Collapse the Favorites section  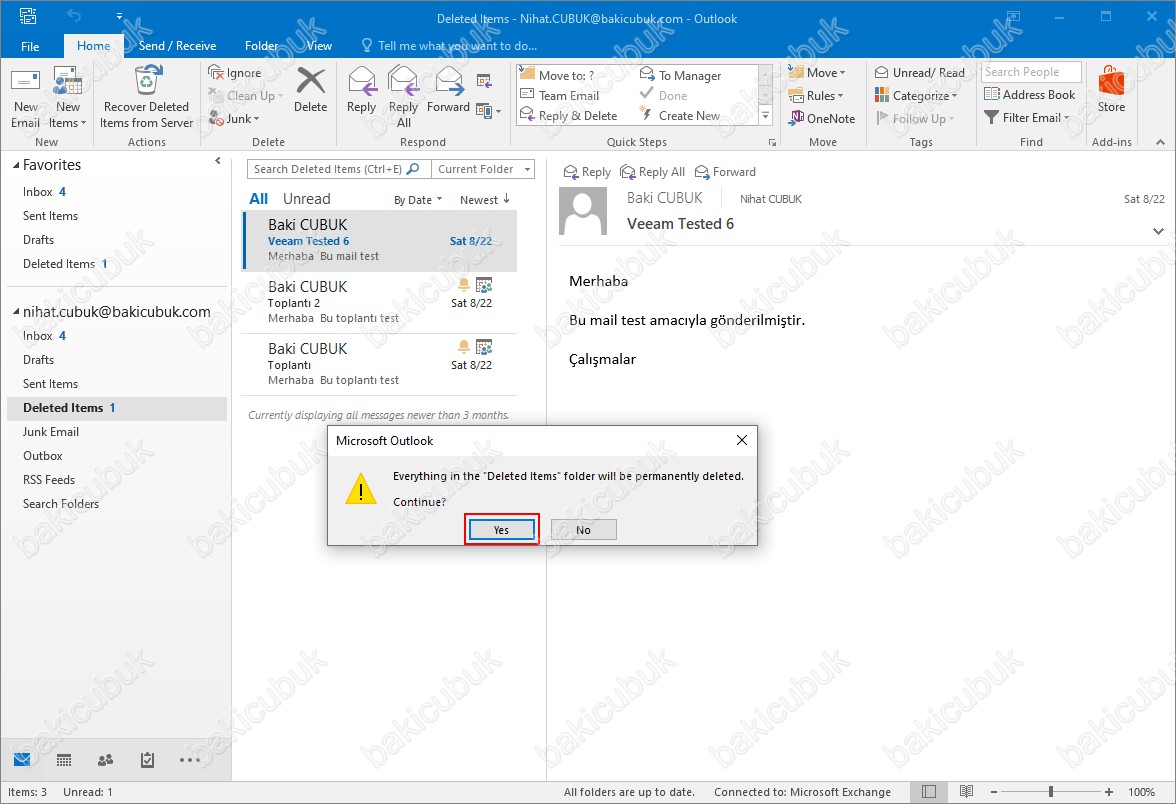(16, 165)
